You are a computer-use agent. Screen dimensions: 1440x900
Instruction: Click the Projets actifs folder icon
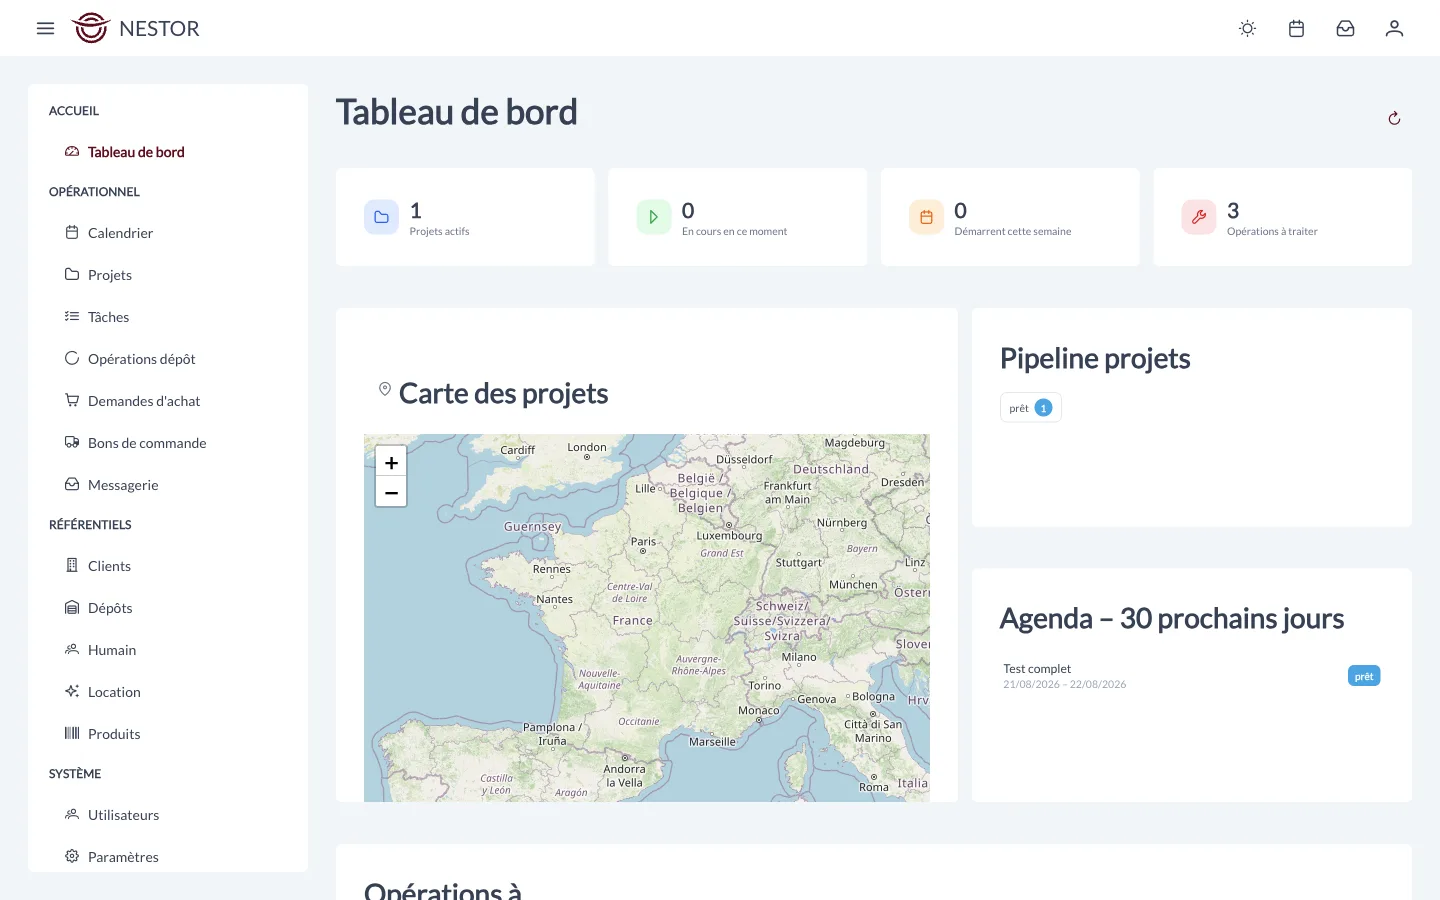[381, 217]
